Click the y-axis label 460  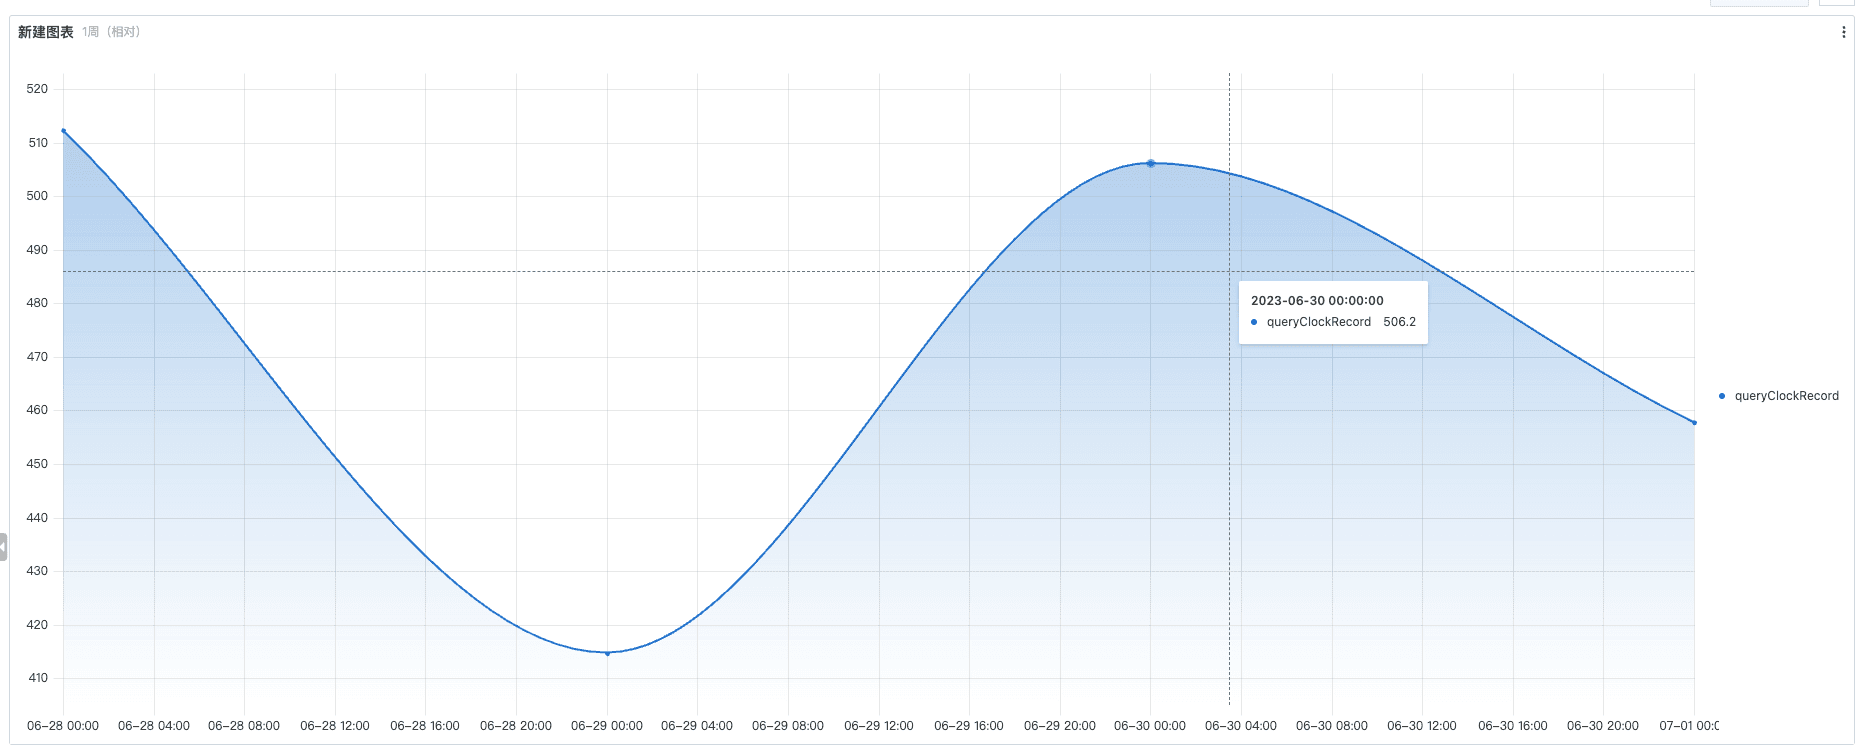click(x=37, y=410)
